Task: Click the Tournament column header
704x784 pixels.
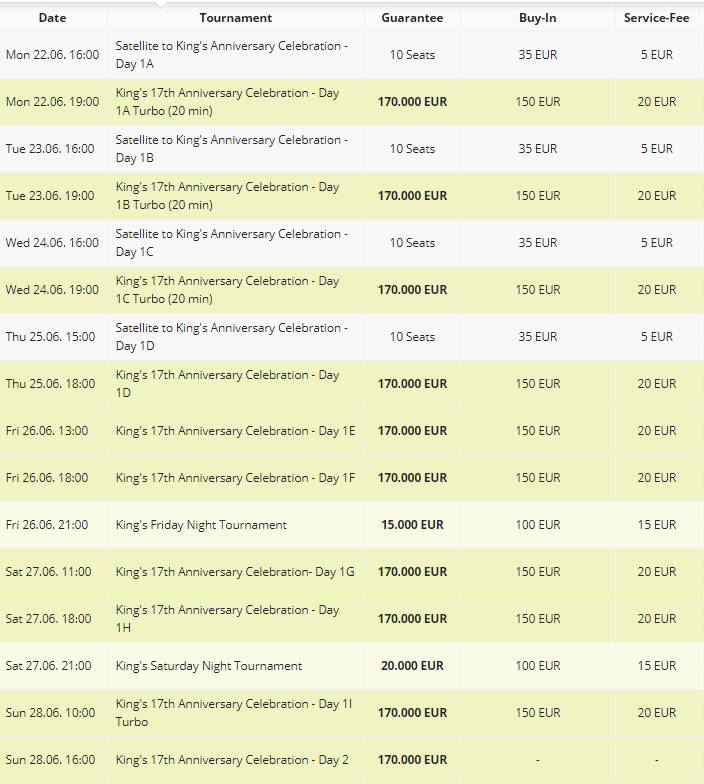Action: point(236,18)
